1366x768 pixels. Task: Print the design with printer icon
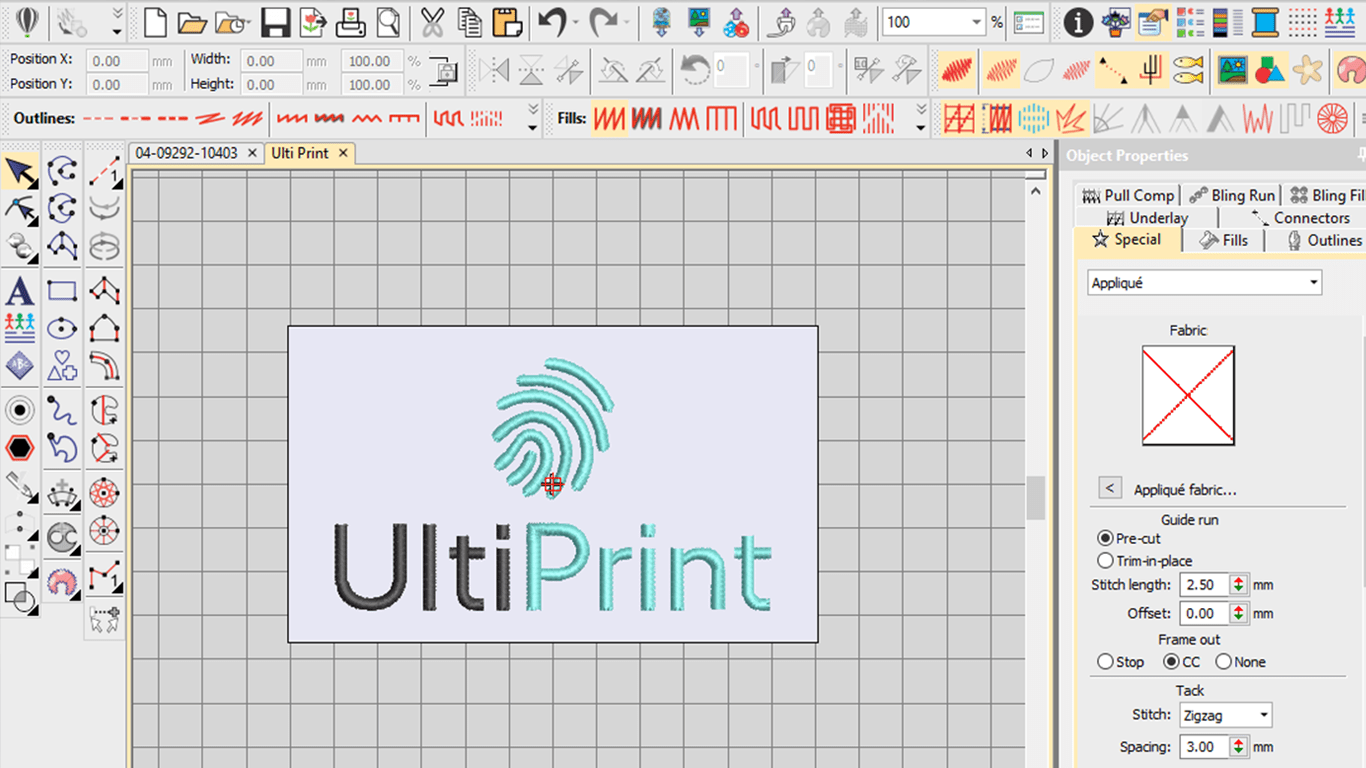pos(350,22)
